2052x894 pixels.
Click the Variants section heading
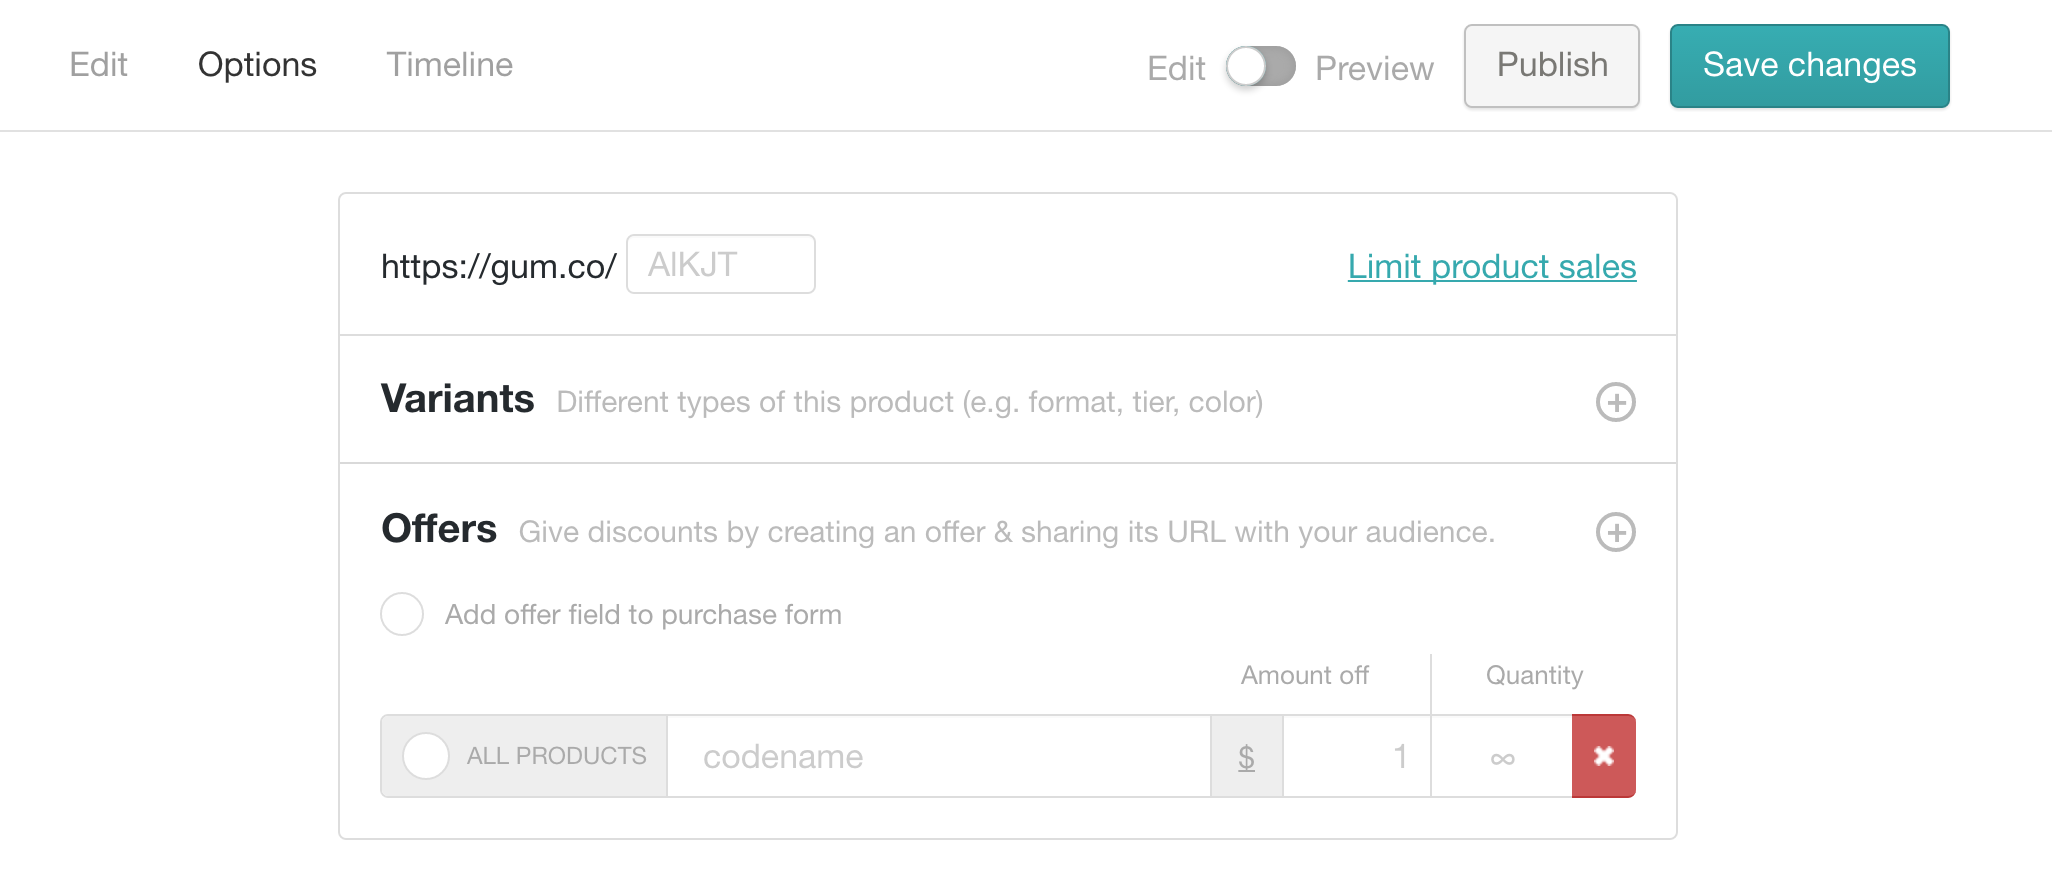coord(457,399)
